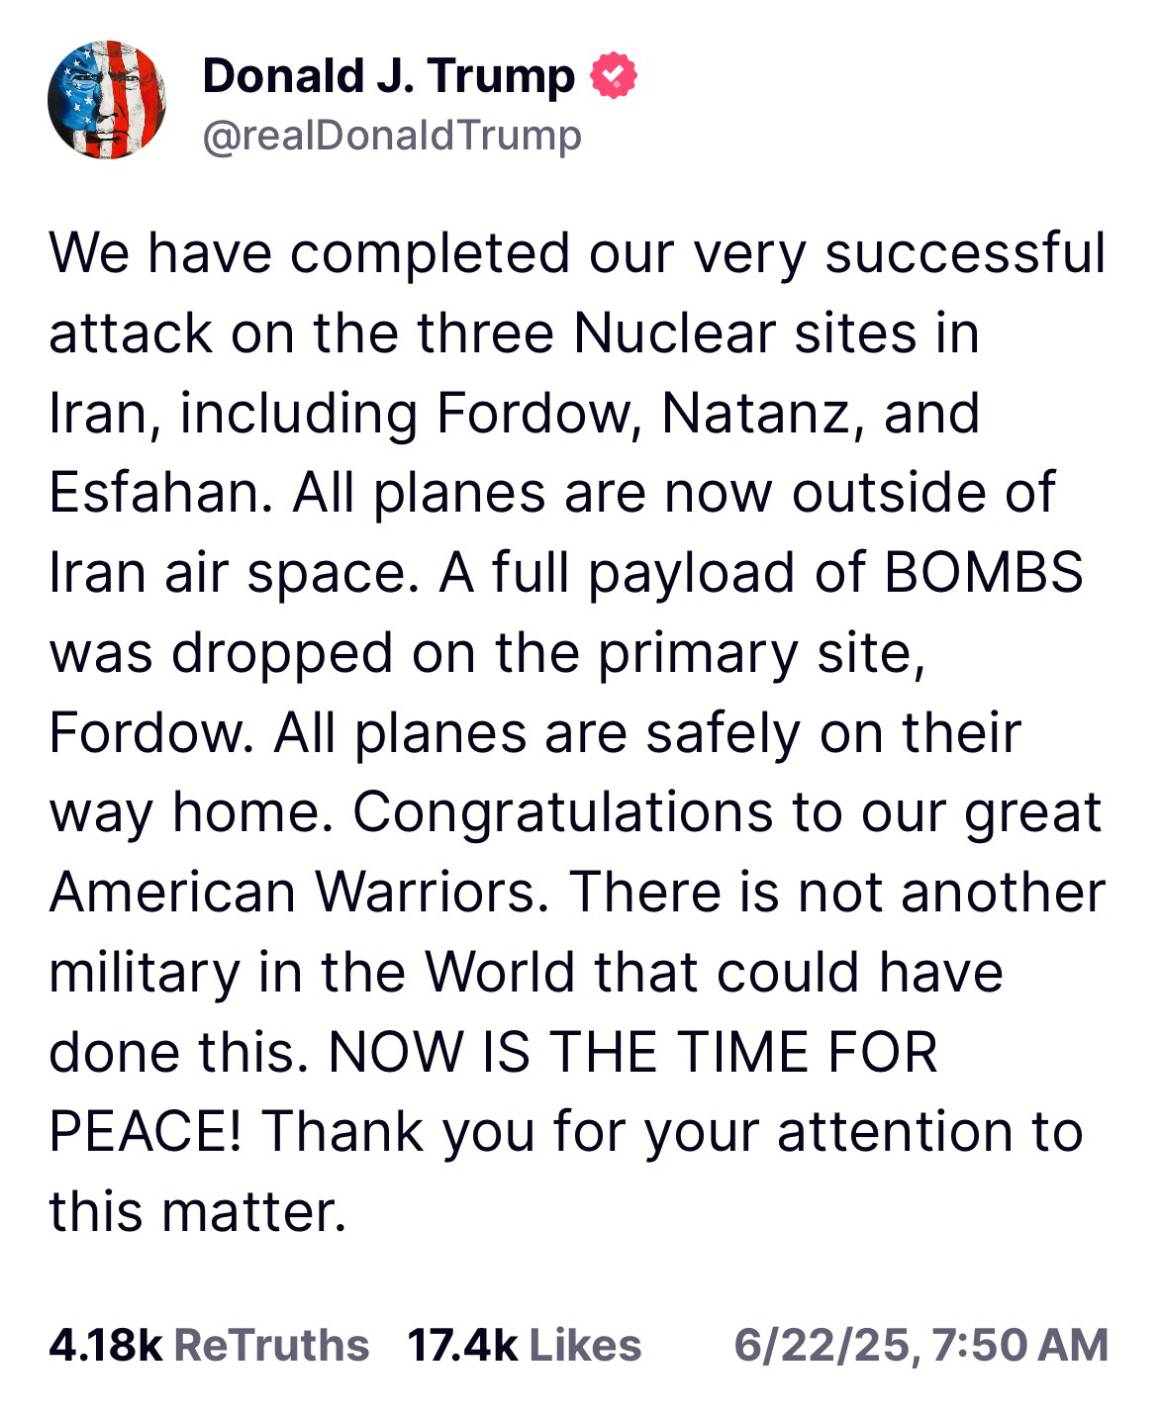Open the Likes label list
Screen dimensions: 1158x1414
tap(585, 1345)
